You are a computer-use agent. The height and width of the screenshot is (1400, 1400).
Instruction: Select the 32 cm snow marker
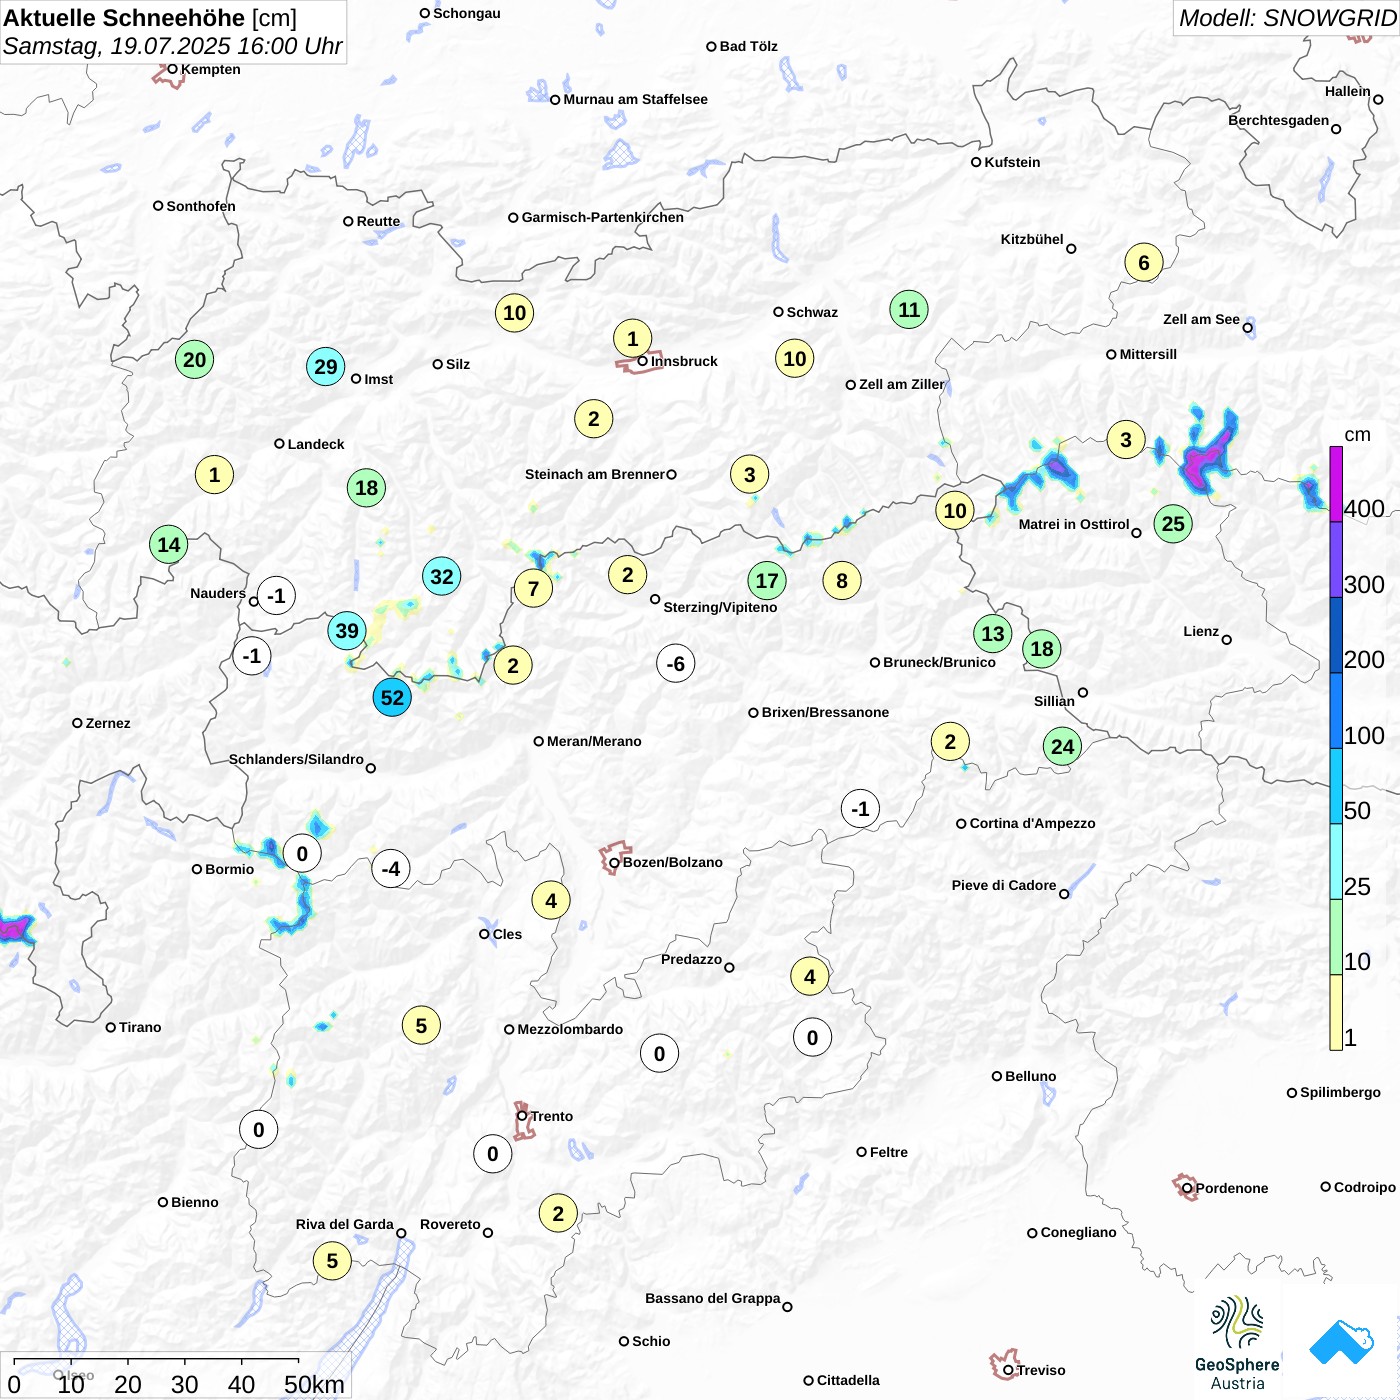click(441, 577)
